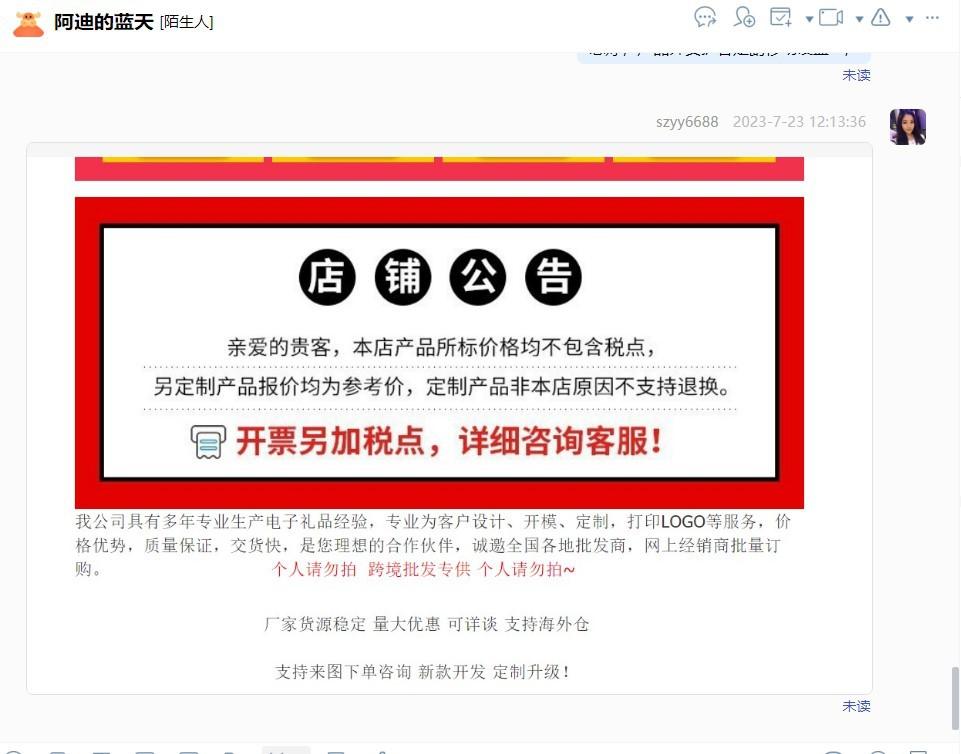
Task: Click the red 开票另加税点 notice text
Action: (449, 441)
